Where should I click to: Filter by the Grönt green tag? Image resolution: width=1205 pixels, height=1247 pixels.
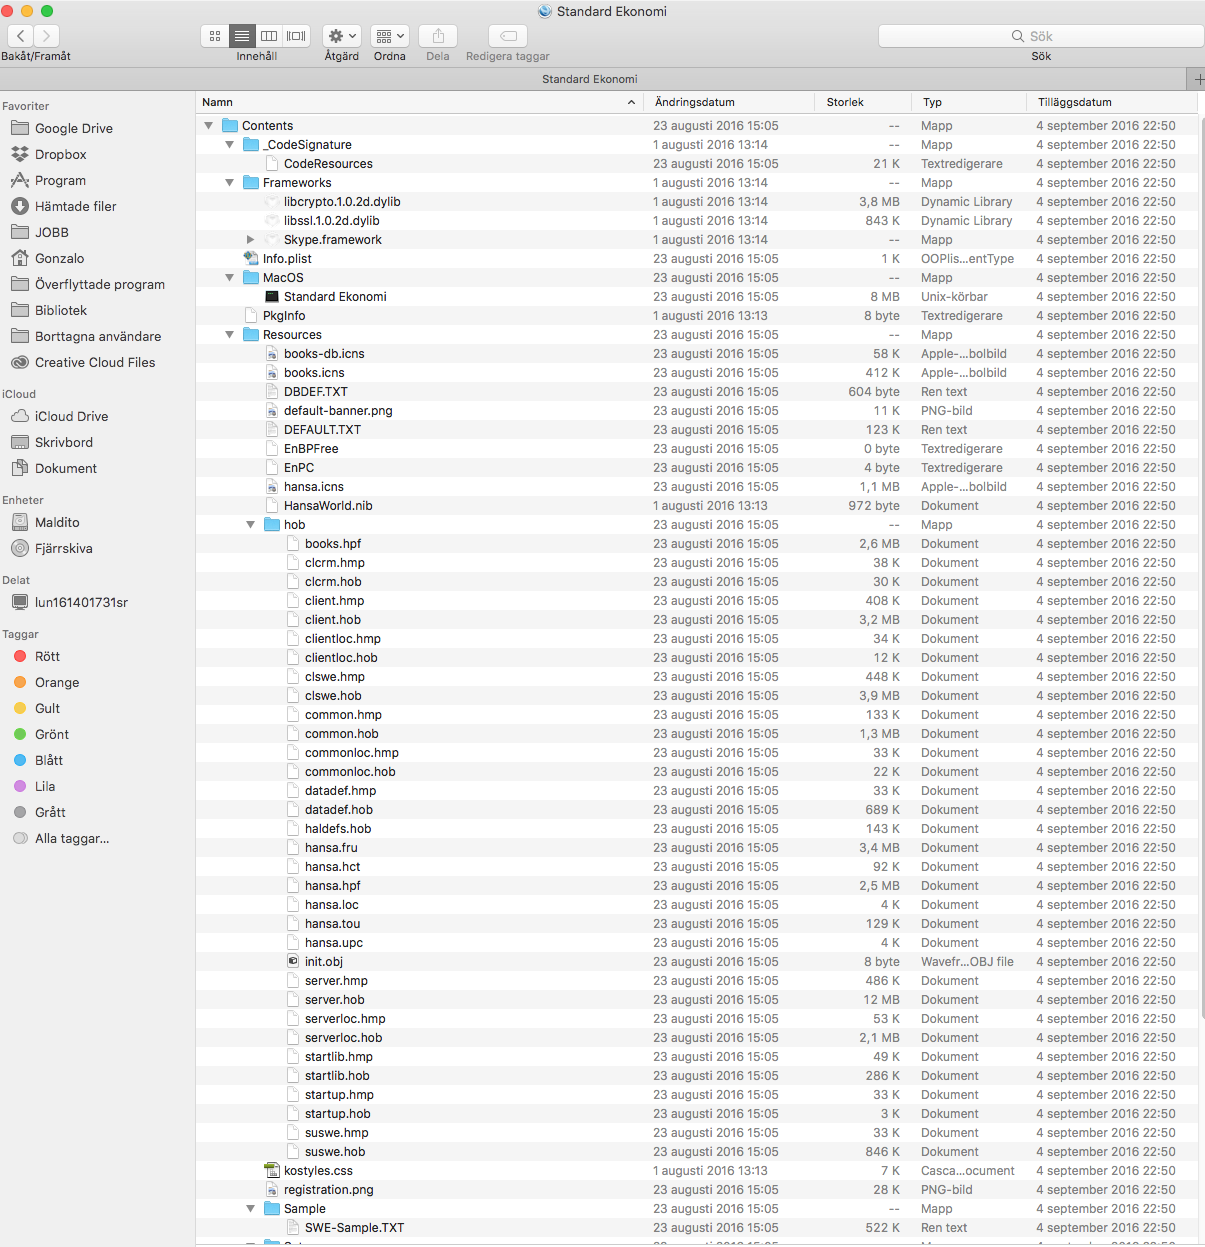tap(52, 734)
